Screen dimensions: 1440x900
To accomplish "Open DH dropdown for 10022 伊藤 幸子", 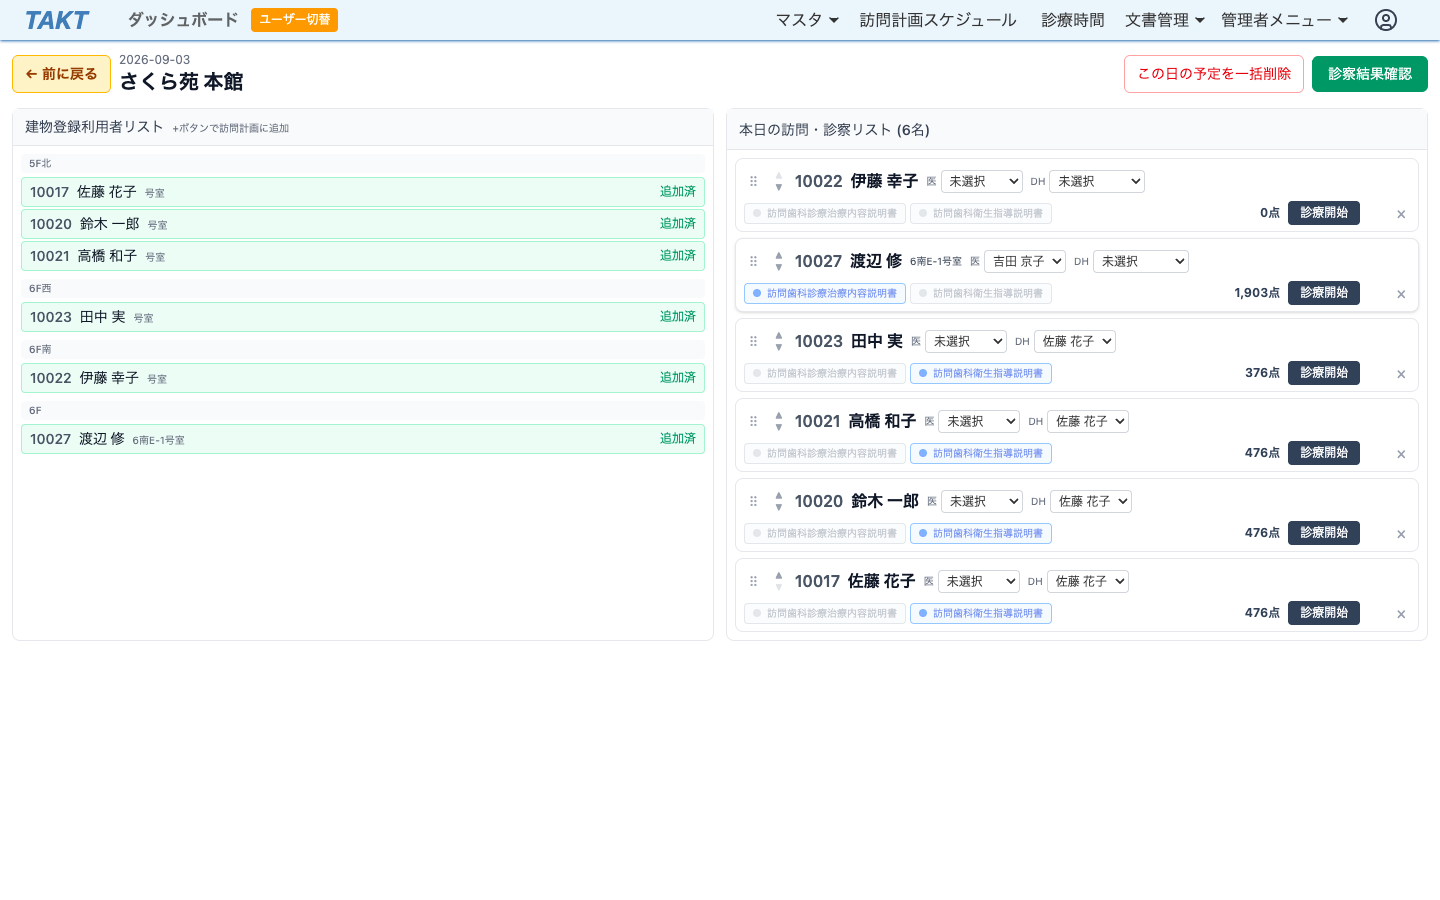I will point(1096,181).
